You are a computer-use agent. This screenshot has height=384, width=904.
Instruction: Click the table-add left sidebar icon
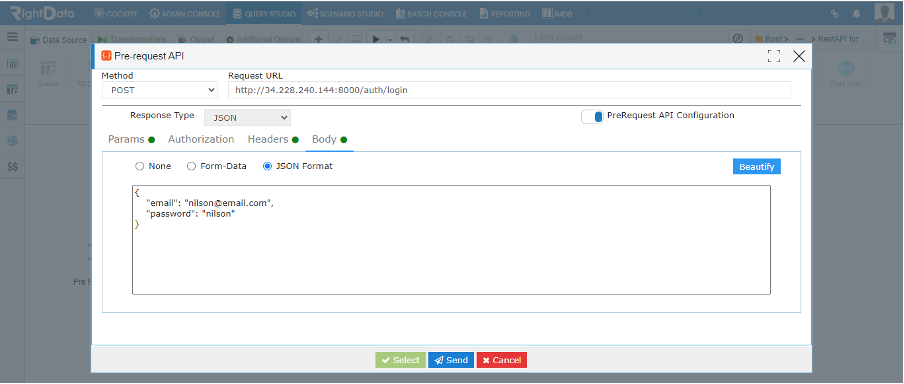tap(12, 89)
